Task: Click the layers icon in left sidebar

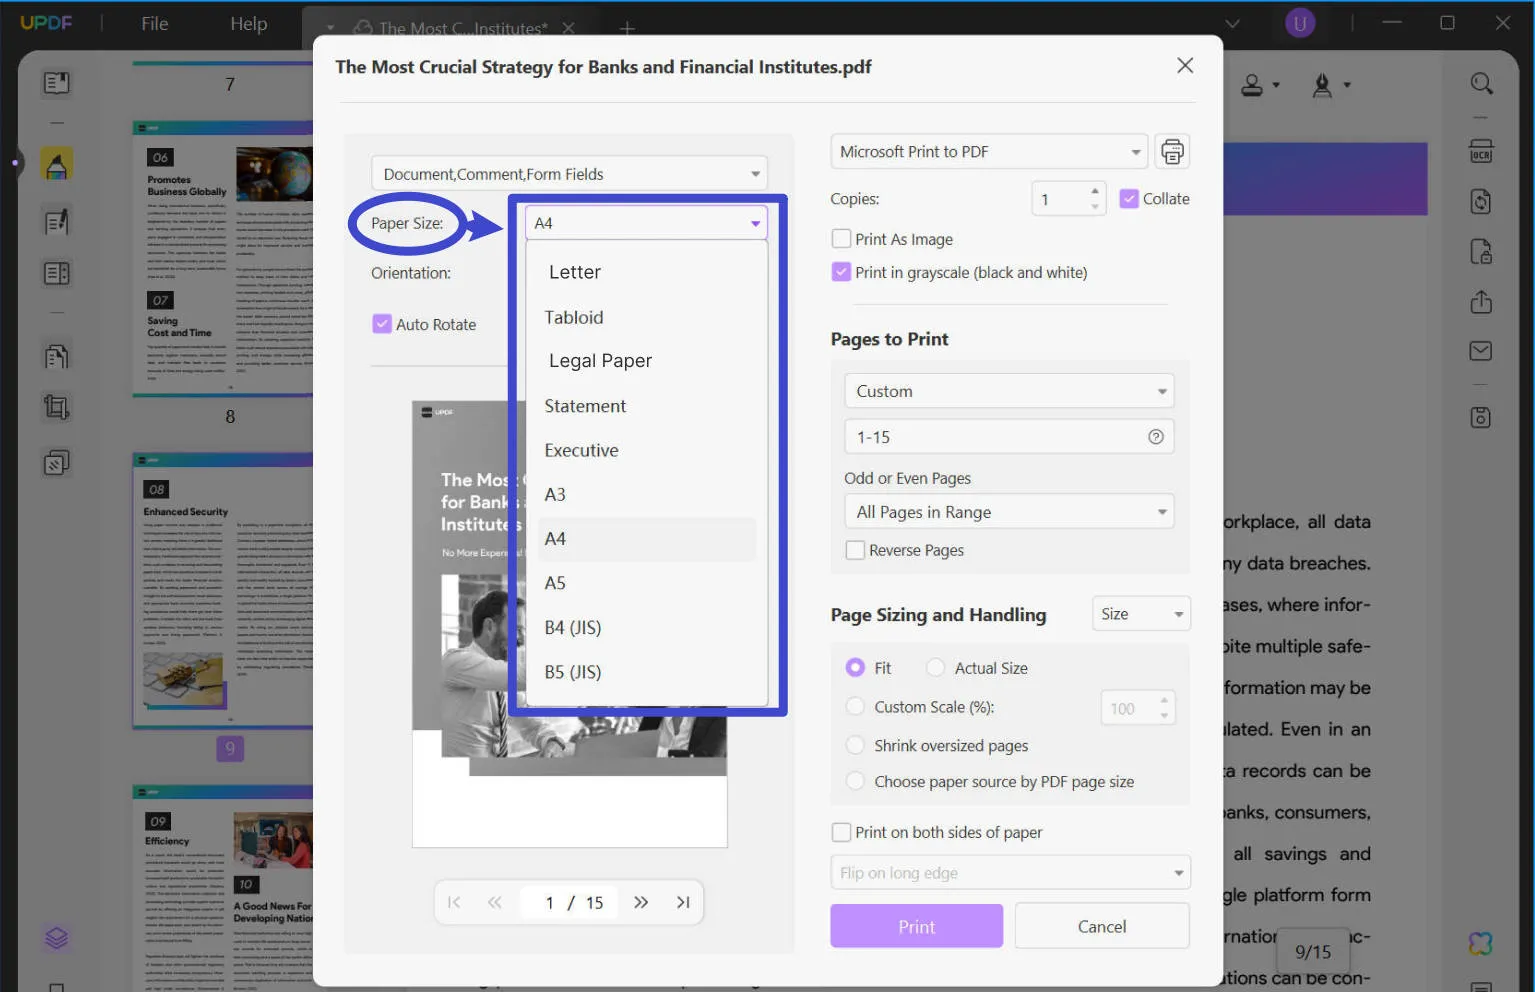Action: click(x=57, y=938)
